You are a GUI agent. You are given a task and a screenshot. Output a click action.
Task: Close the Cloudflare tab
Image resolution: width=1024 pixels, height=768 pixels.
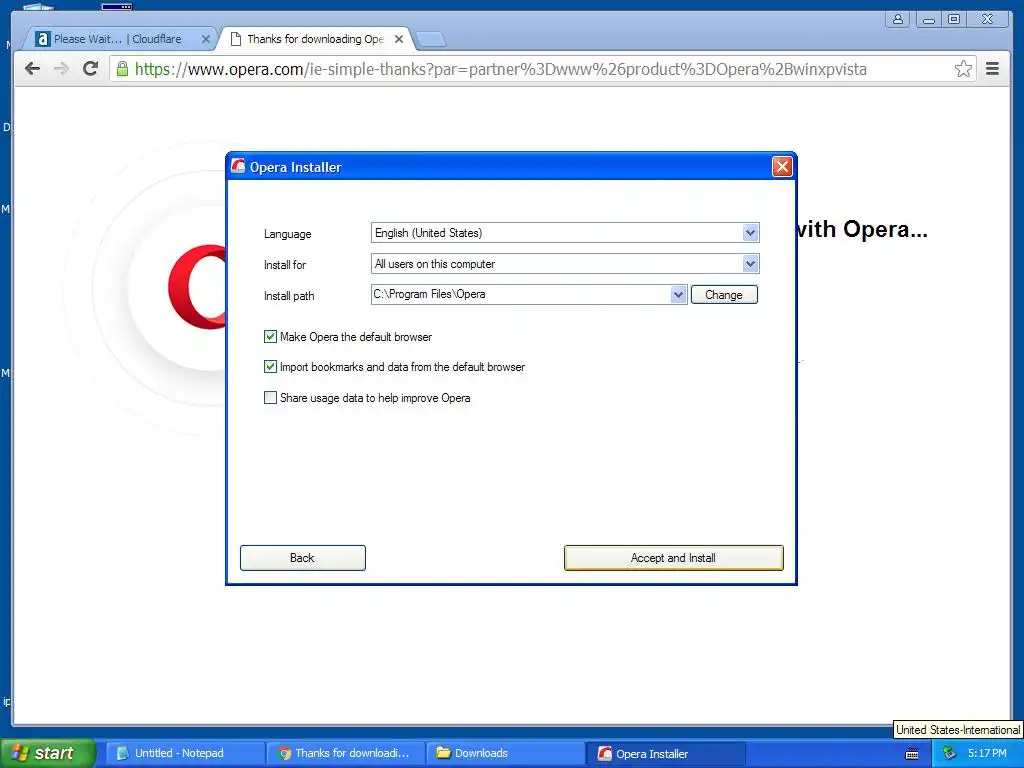tap(205, 39)
